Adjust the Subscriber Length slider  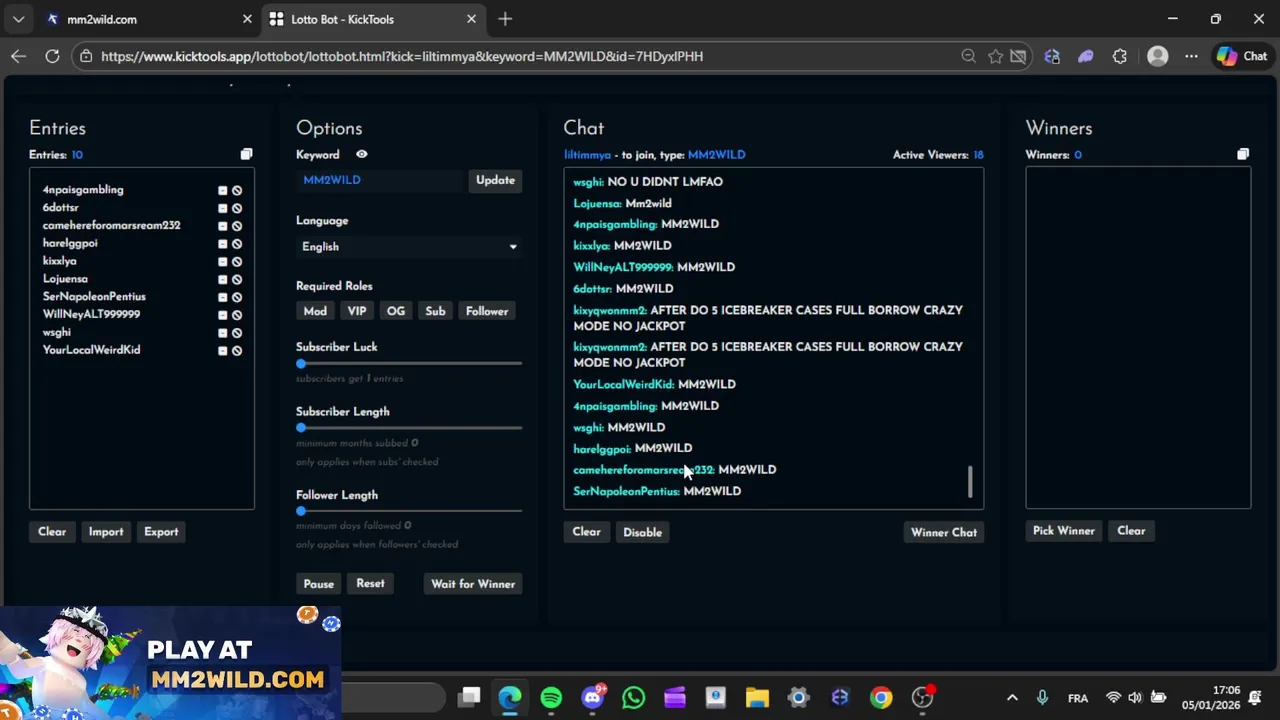pyautogui.click(x=409, y=428)
